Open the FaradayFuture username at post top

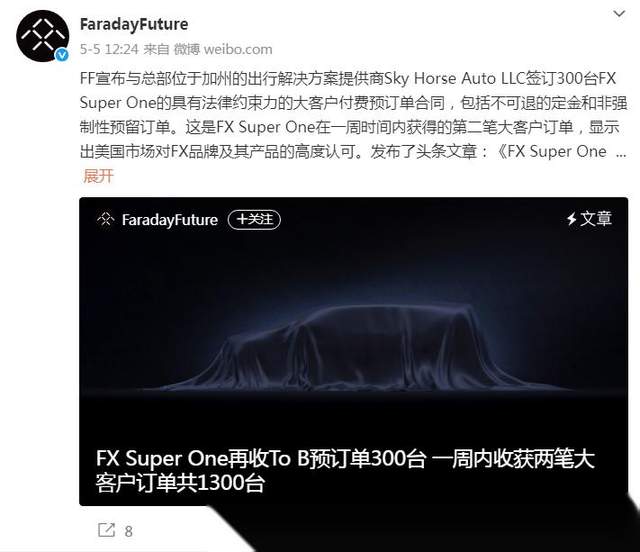coord(134,24)
